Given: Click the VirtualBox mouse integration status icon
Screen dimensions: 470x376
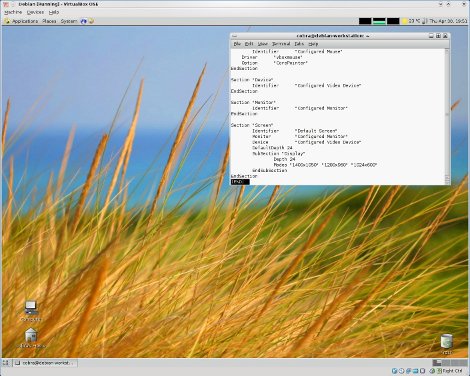Looking at the screenshot, I should 432,371.
